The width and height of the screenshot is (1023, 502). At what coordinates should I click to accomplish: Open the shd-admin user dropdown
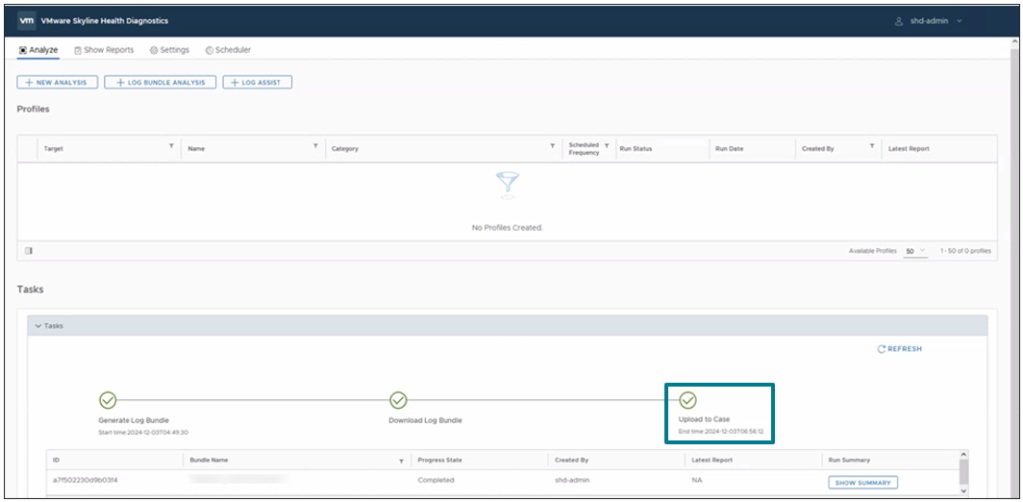[928, 20]
